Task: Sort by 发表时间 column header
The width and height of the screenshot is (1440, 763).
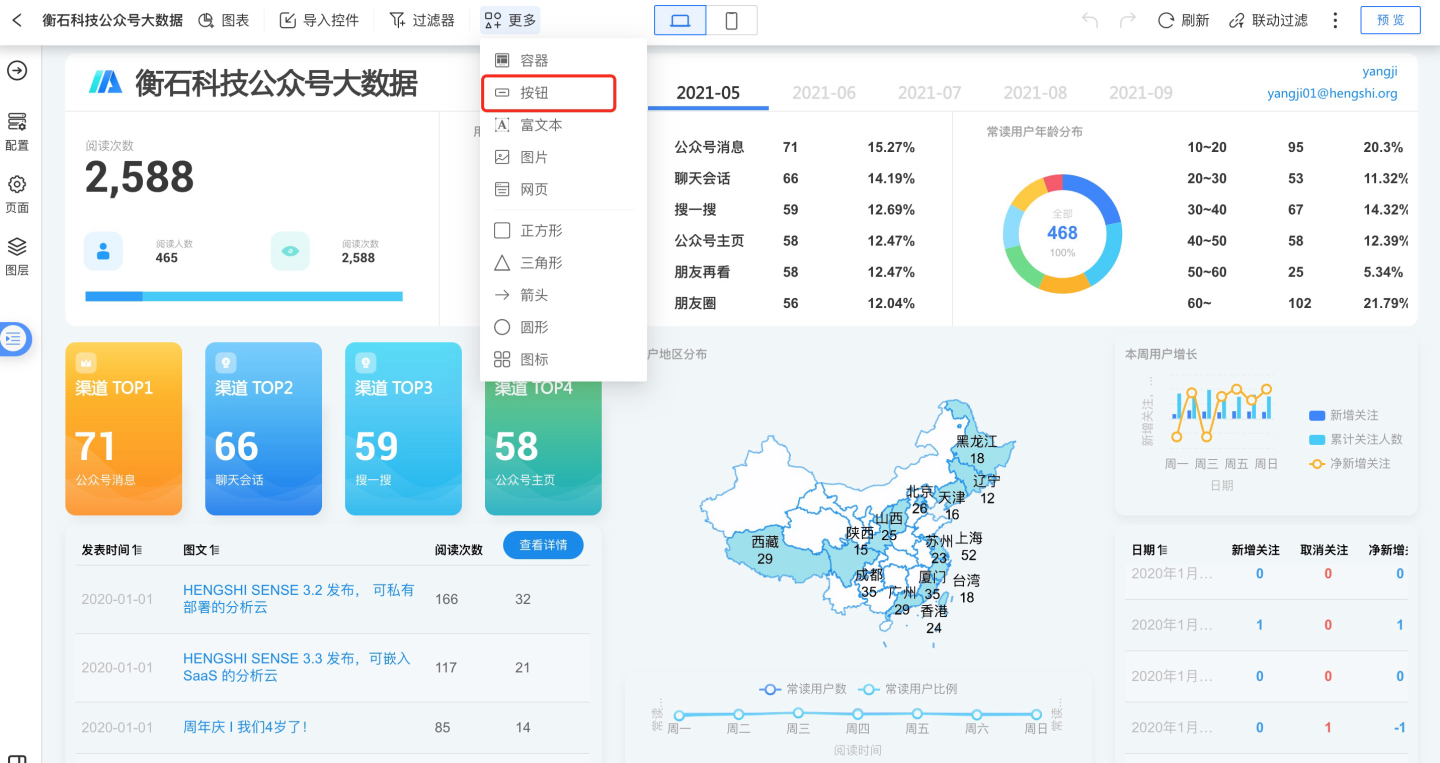Action: (111, 550)
